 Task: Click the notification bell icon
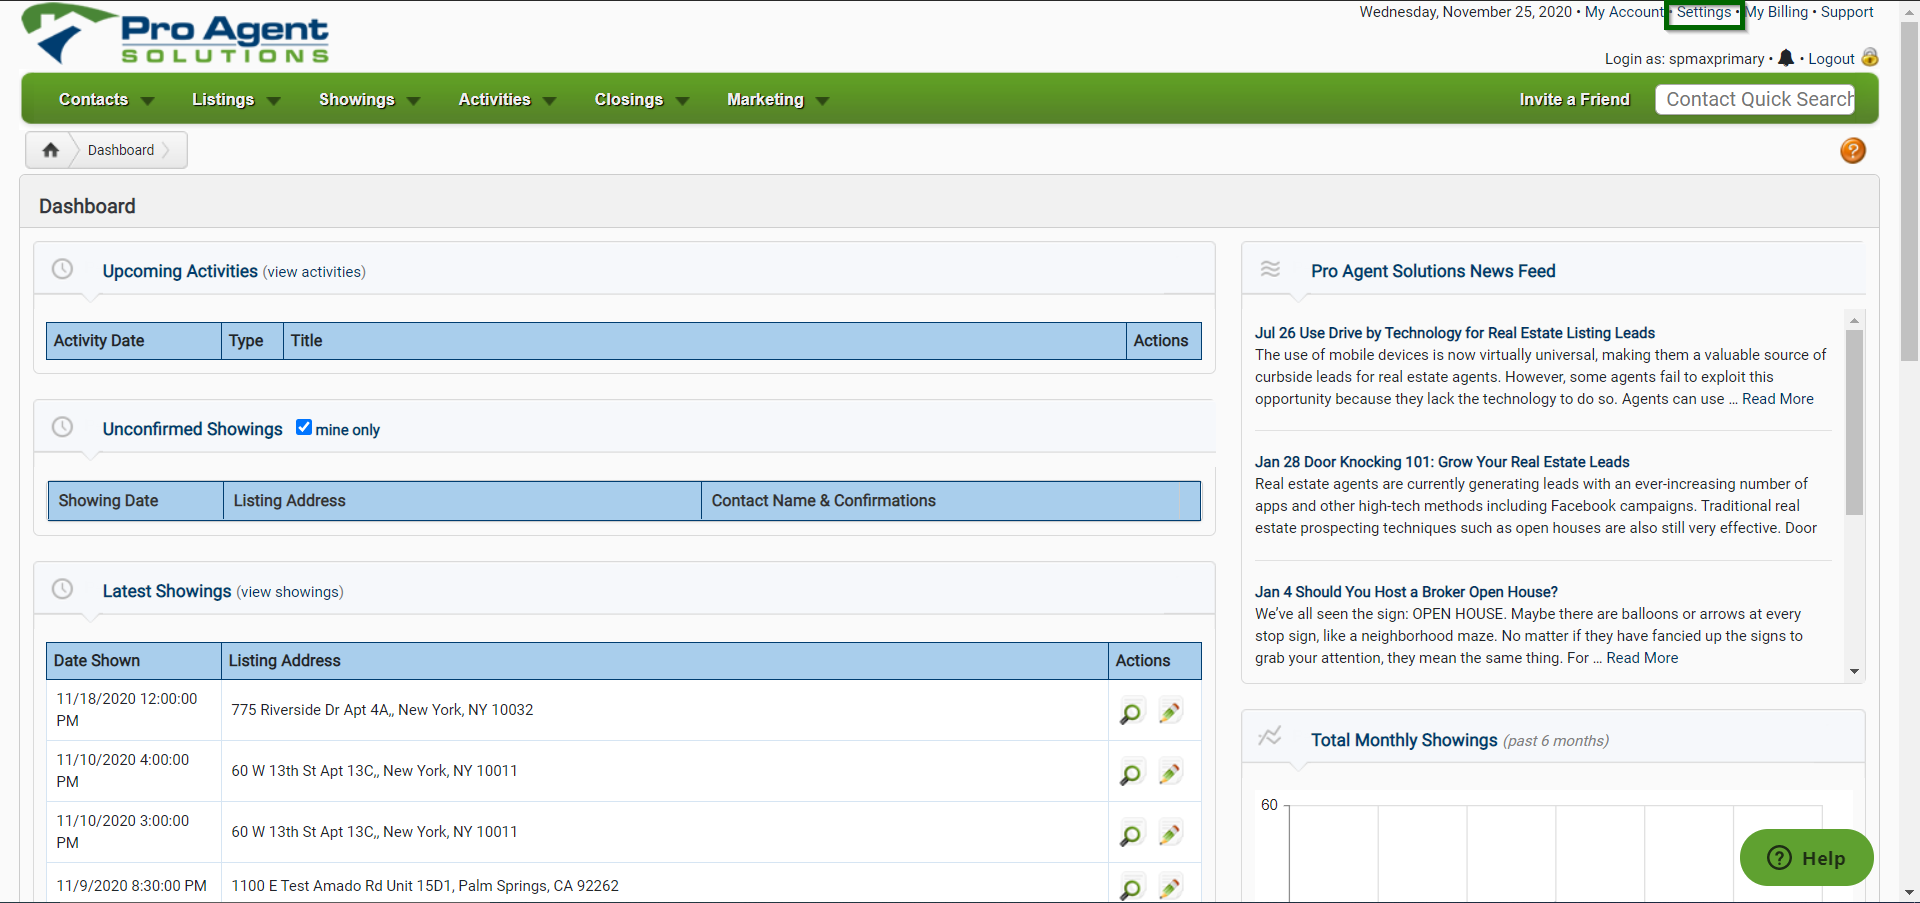[1786, 58]
